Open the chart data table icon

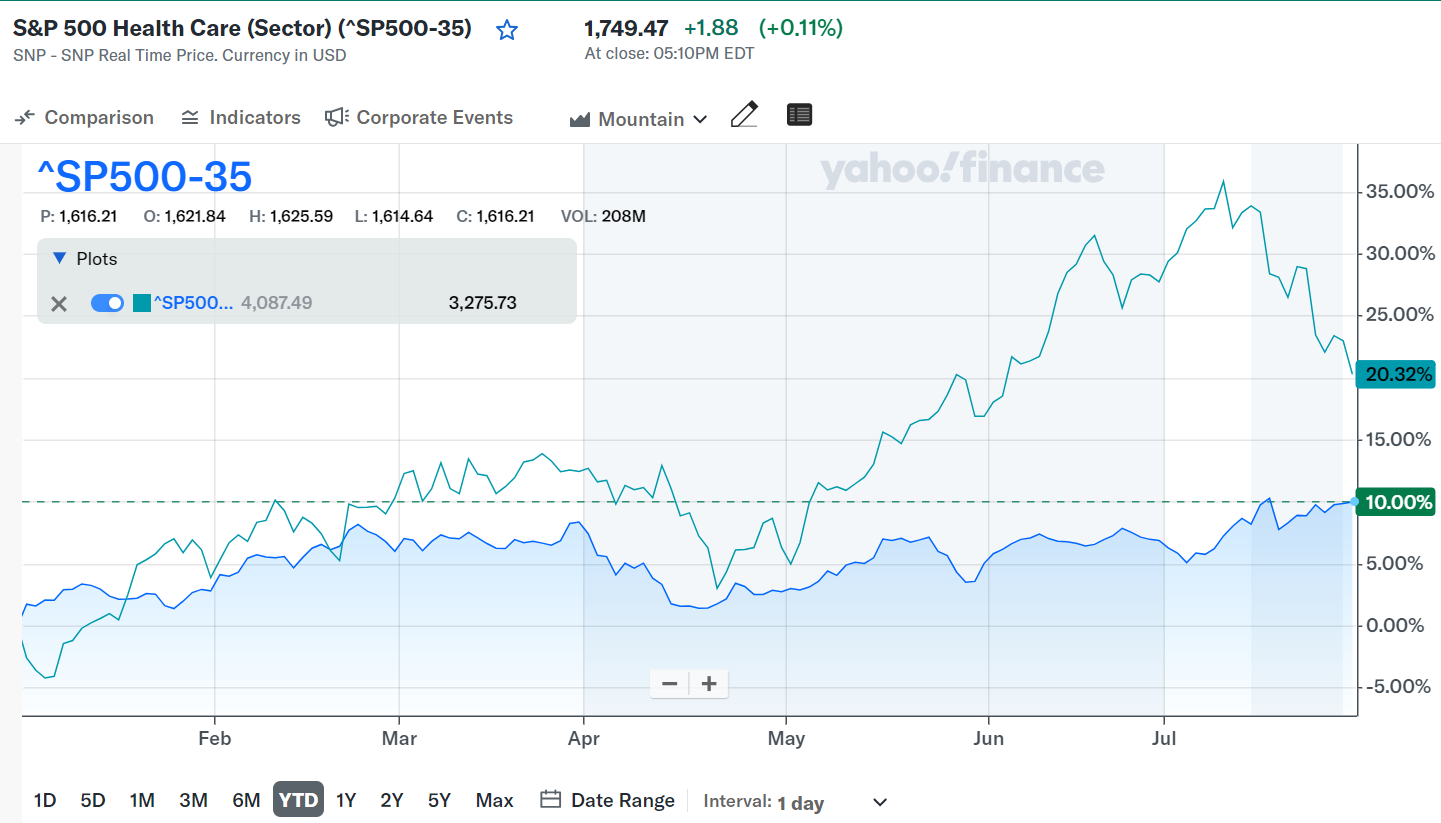pos(799,115)
